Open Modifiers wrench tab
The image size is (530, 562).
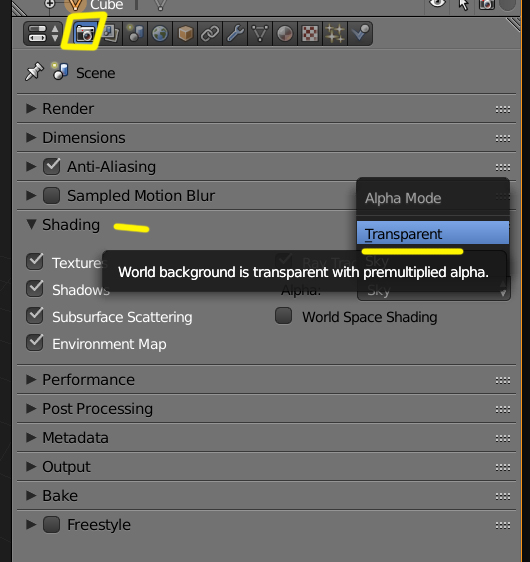coord(235,34)
